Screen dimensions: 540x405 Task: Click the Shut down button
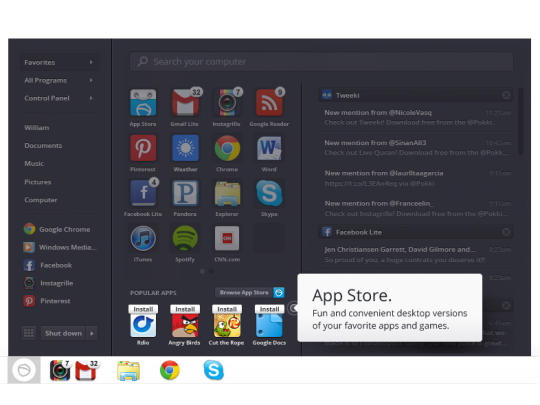pyautogui.click(x=63, y=333)
